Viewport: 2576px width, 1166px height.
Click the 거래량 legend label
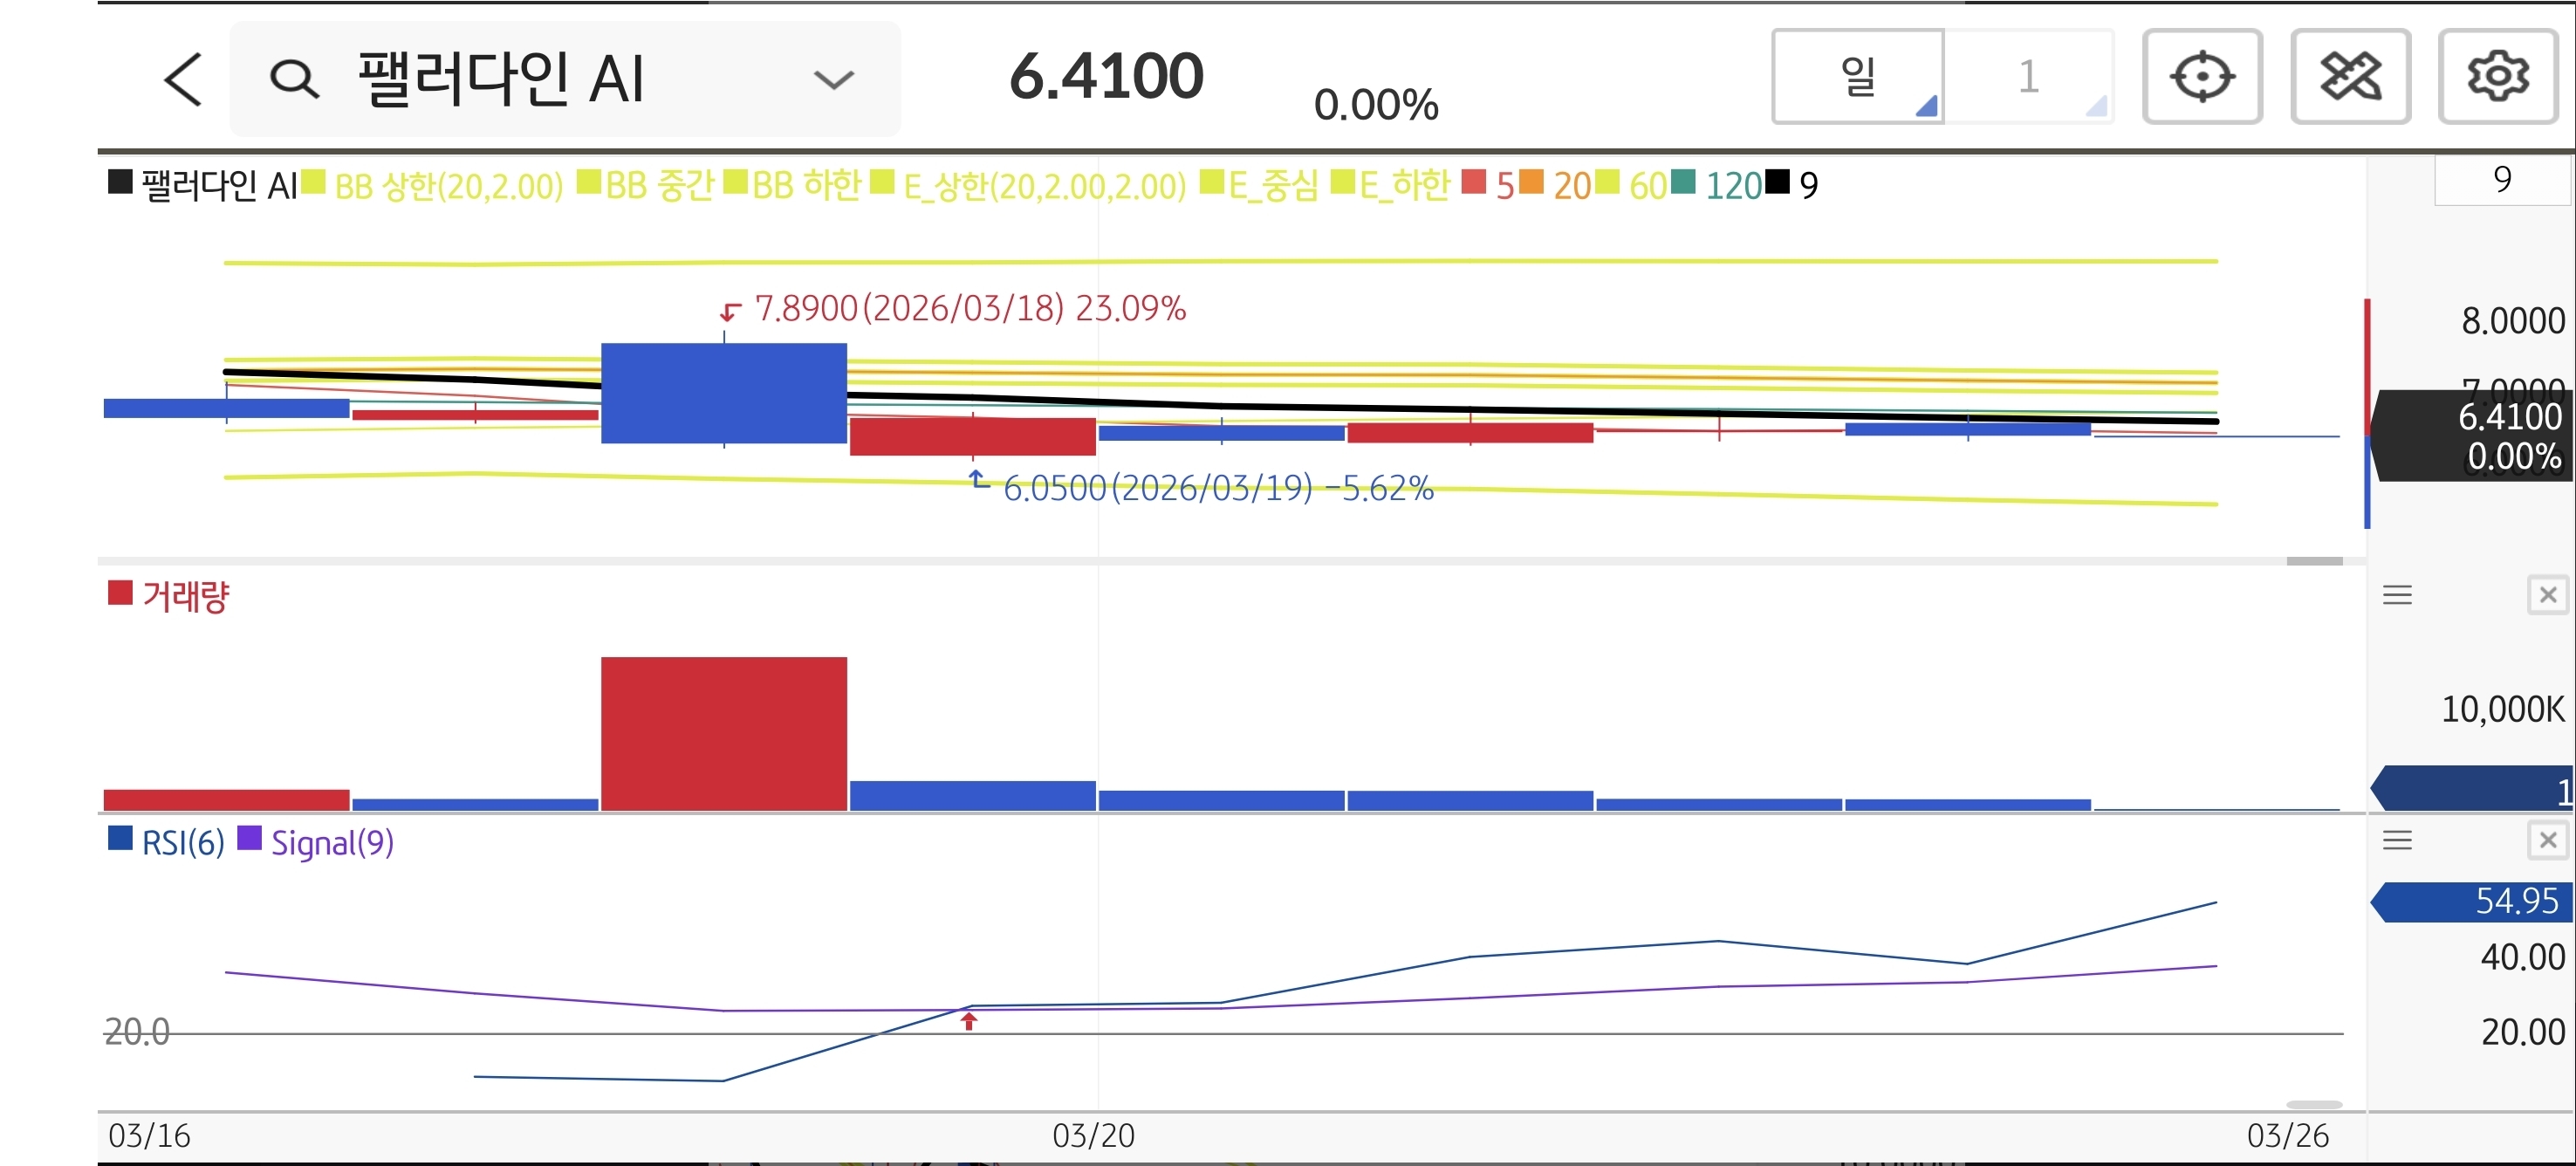pyautogui.click(x=185, y=596)
